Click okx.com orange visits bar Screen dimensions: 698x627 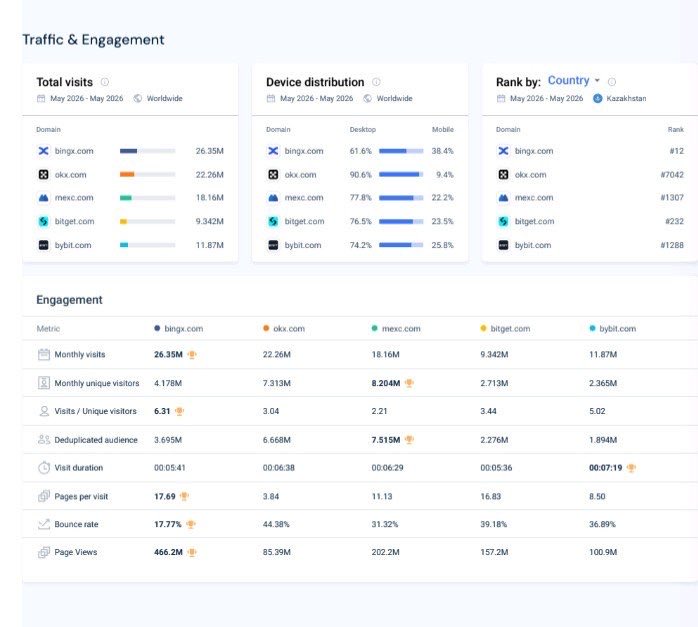tap(127, 174)
